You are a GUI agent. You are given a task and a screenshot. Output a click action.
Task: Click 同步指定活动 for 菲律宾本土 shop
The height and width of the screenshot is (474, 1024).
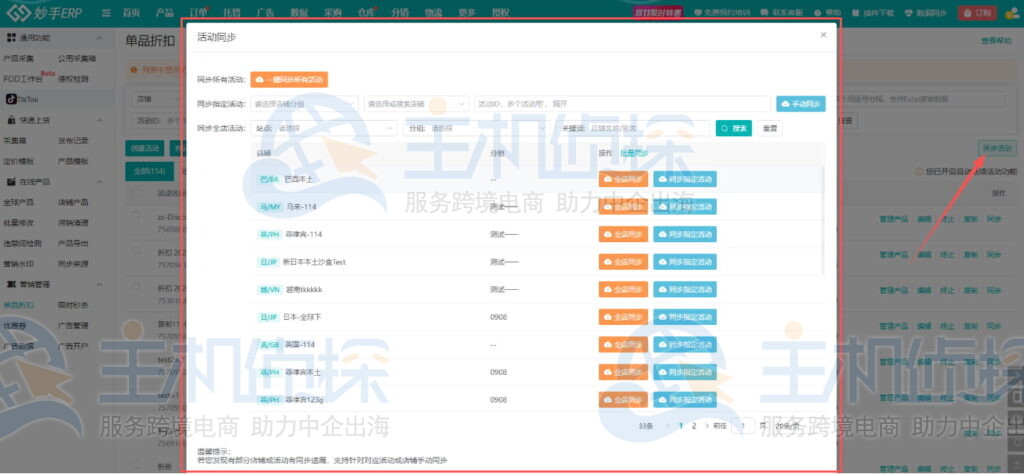pyautogui.click(x=684, y=371)
